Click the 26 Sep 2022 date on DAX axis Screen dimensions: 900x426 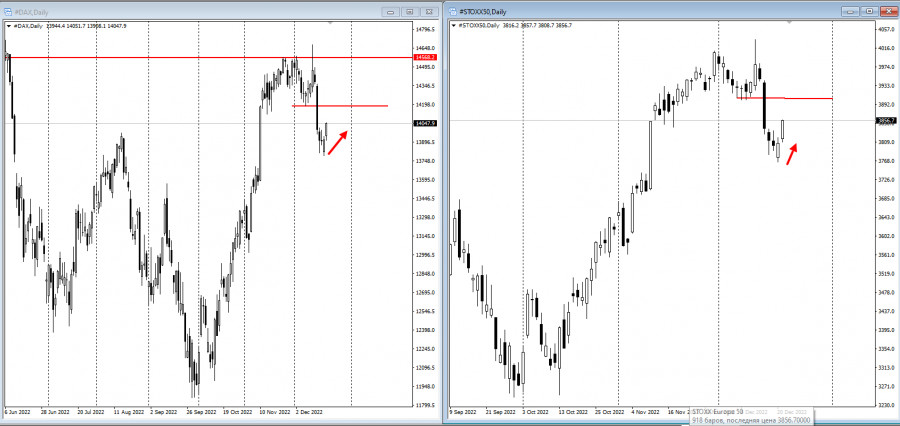coord(201,412)
